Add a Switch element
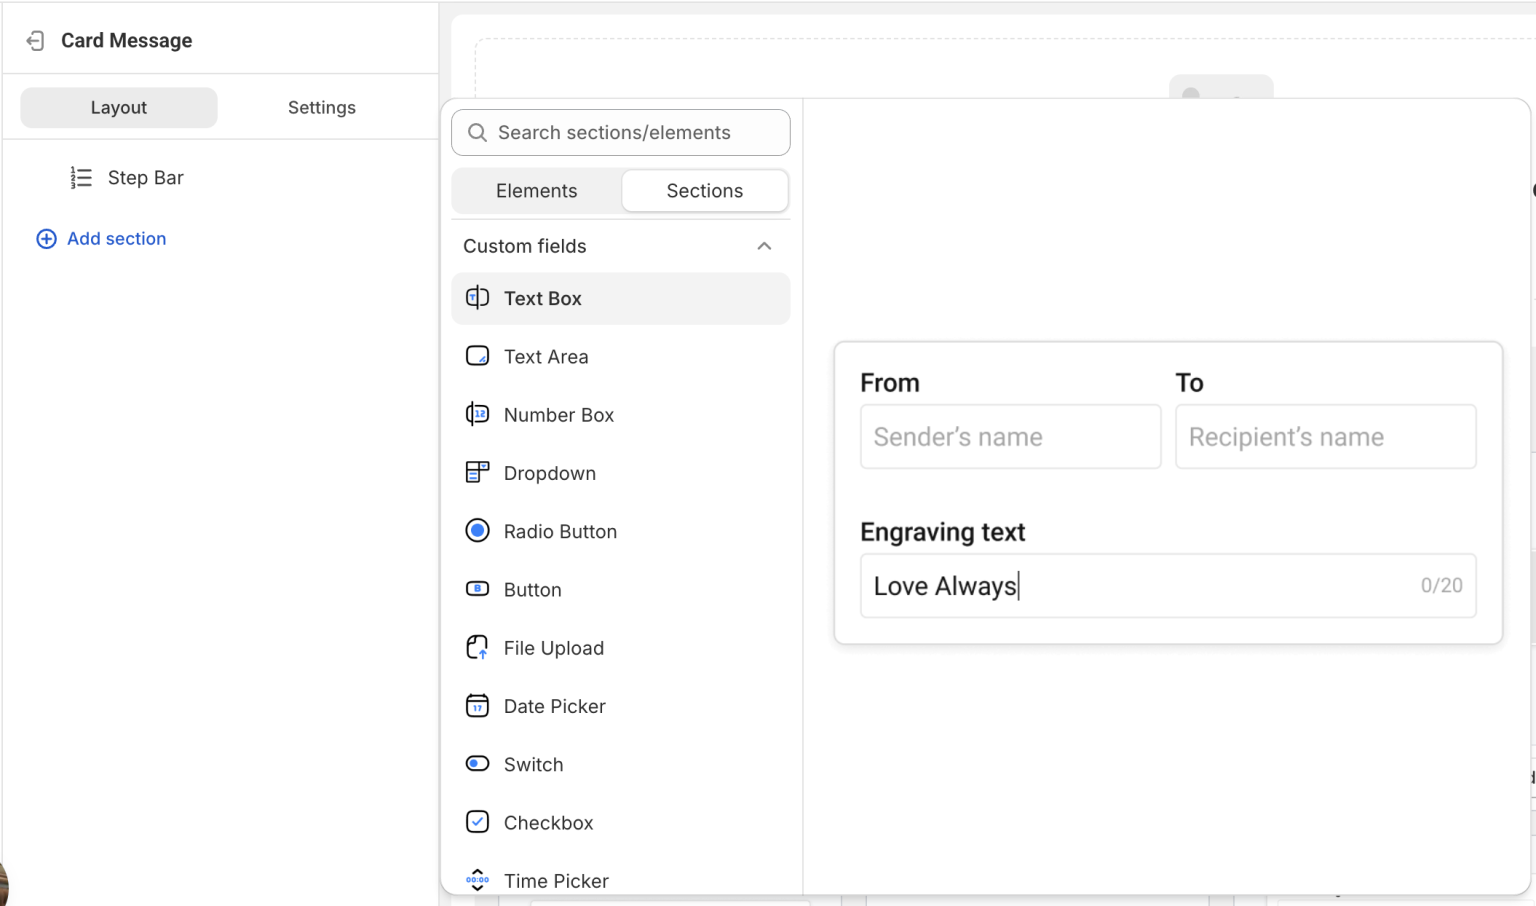The height and width of the screenshot is (906, 1536). (533, 764)
